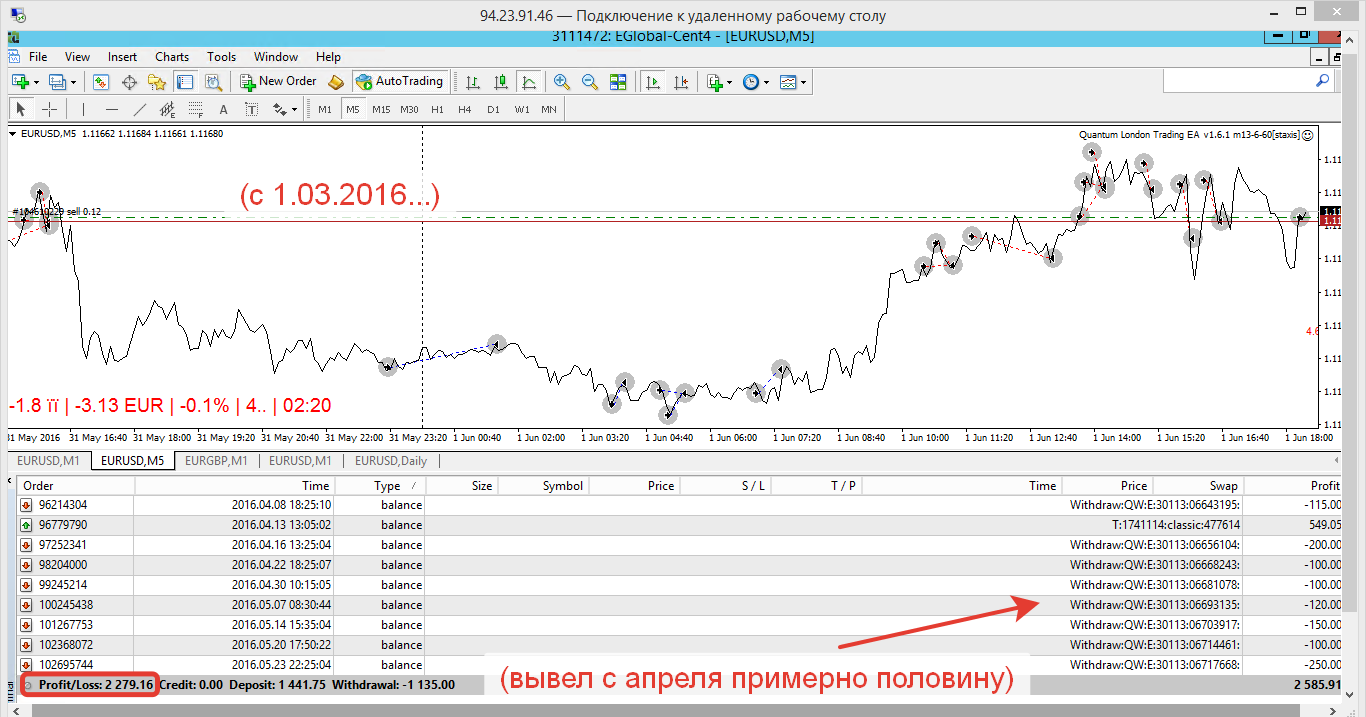Viewport: 1366px width, 717px height.
Task: Toggle Chart Shift icon
Action: (681, 81)
